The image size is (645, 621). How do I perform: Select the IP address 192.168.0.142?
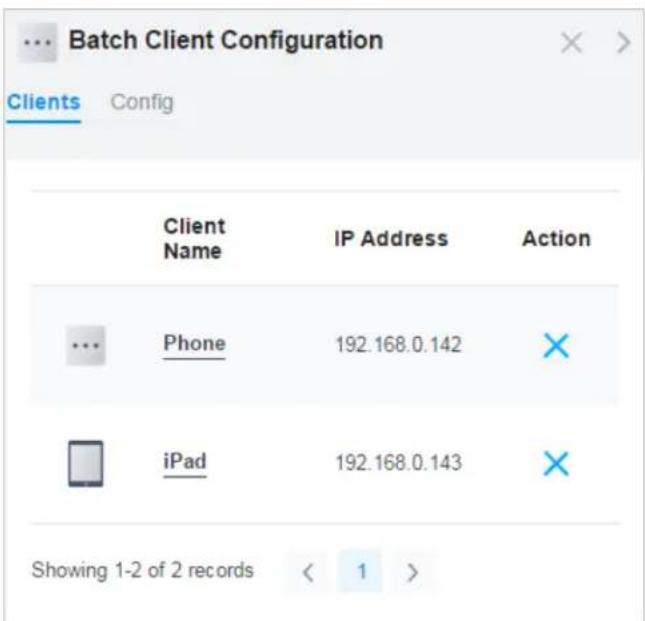tap(399, 345)
